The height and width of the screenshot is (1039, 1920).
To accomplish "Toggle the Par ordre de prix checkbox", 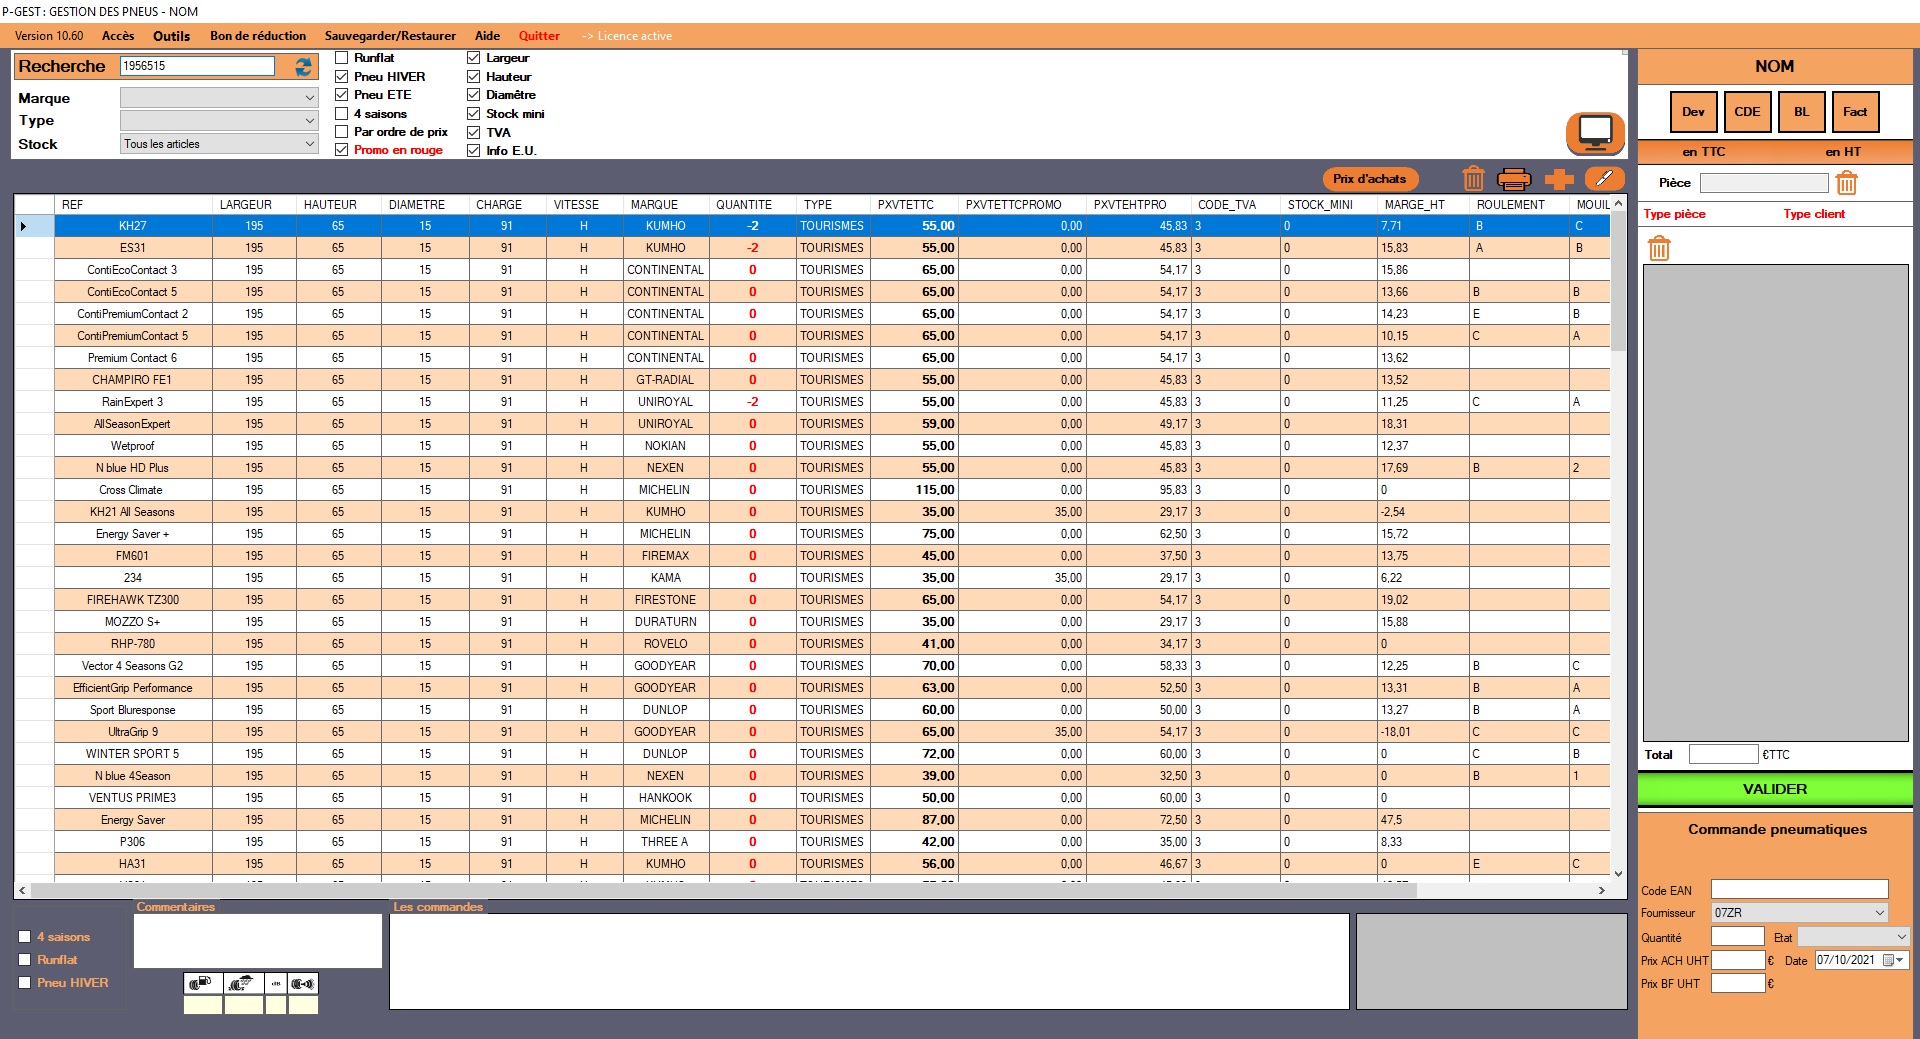I will (342, 132).
